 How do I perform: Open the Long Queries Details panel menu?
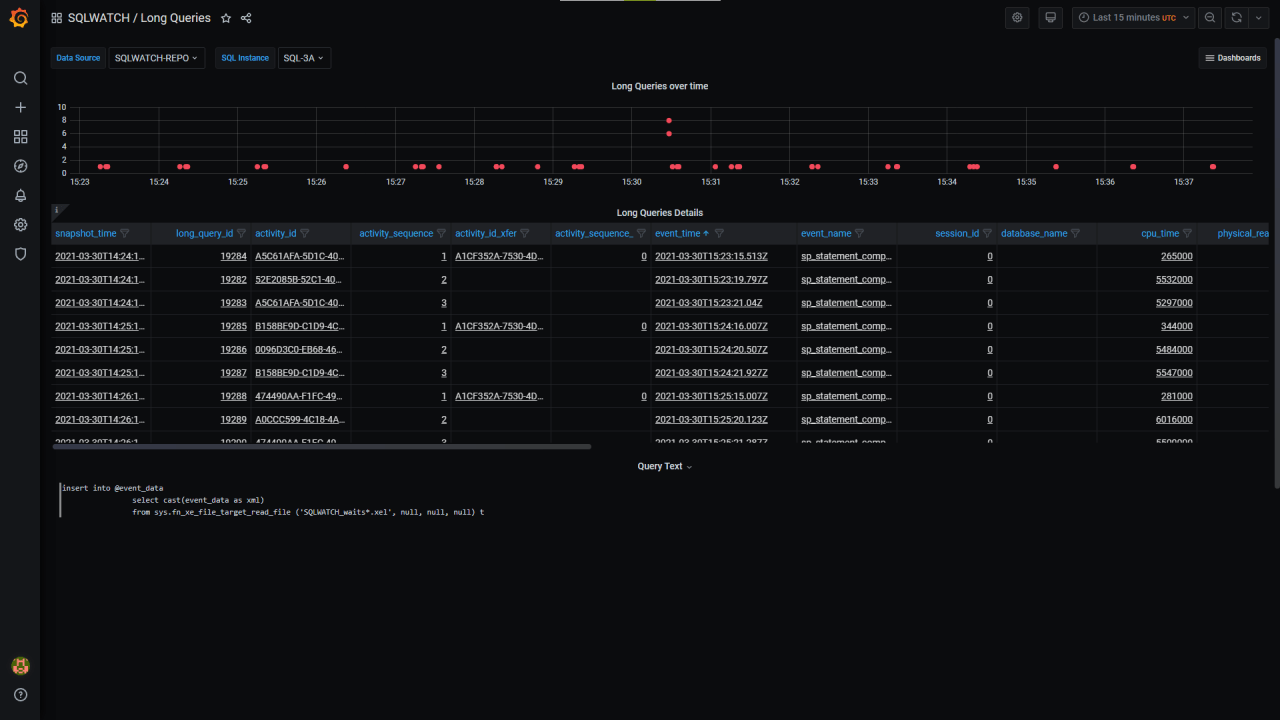660,212
